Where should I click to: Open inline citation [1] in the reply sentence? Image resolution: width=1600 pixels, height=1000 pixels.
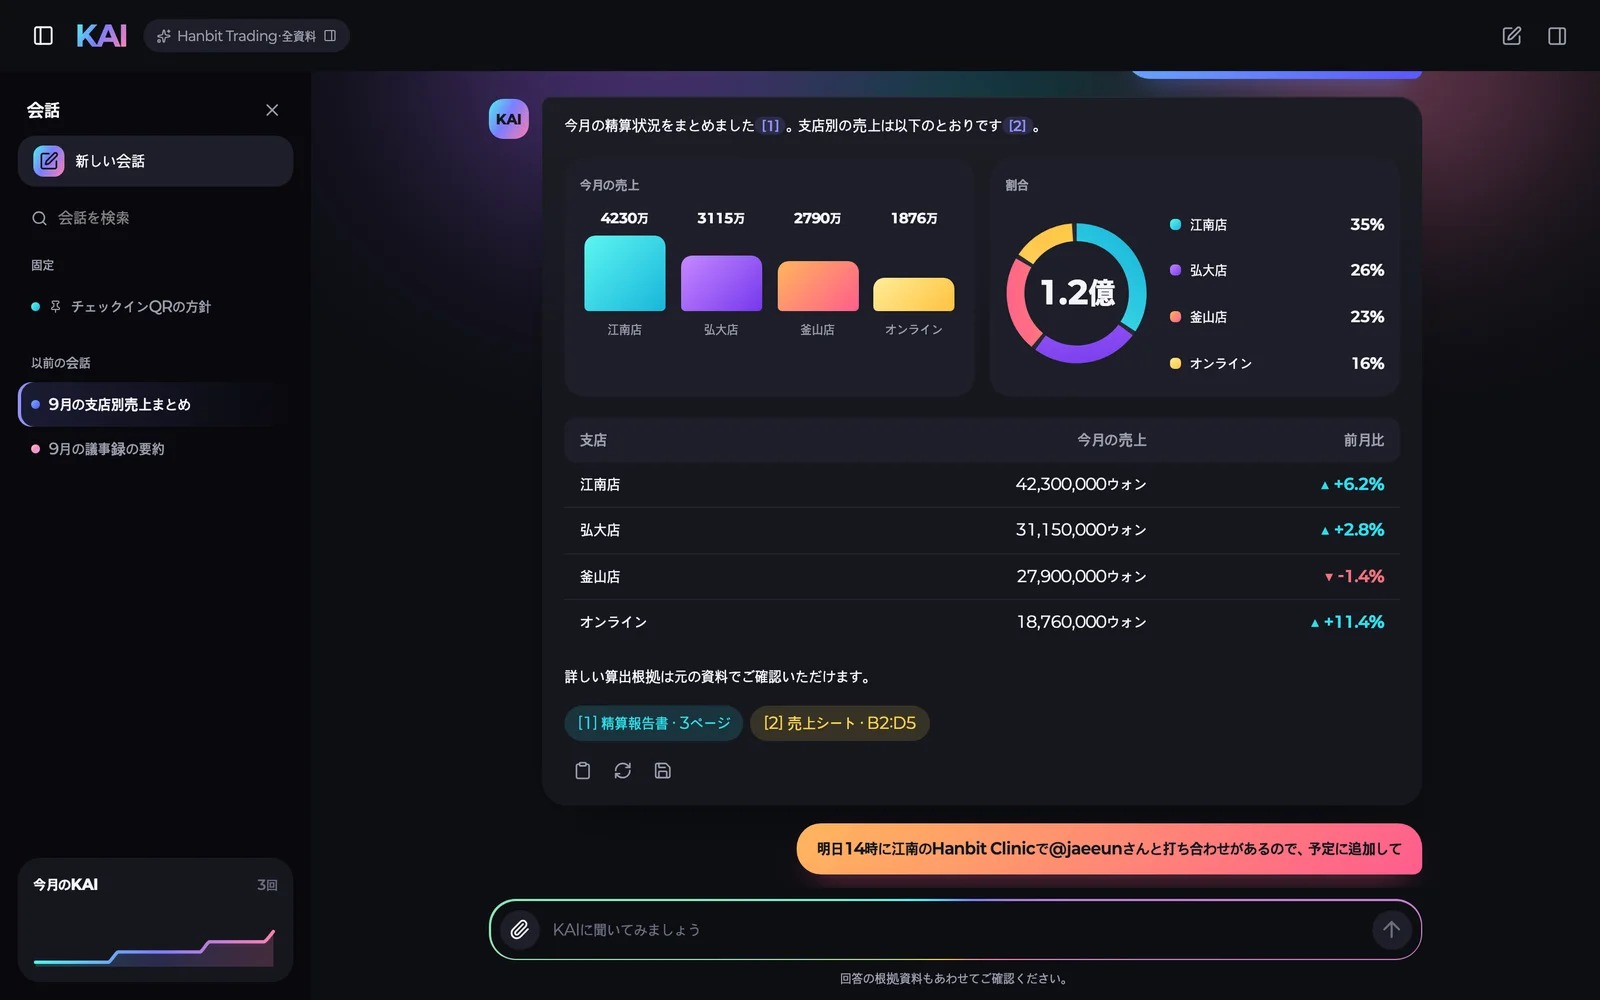(x=770, y=126)
